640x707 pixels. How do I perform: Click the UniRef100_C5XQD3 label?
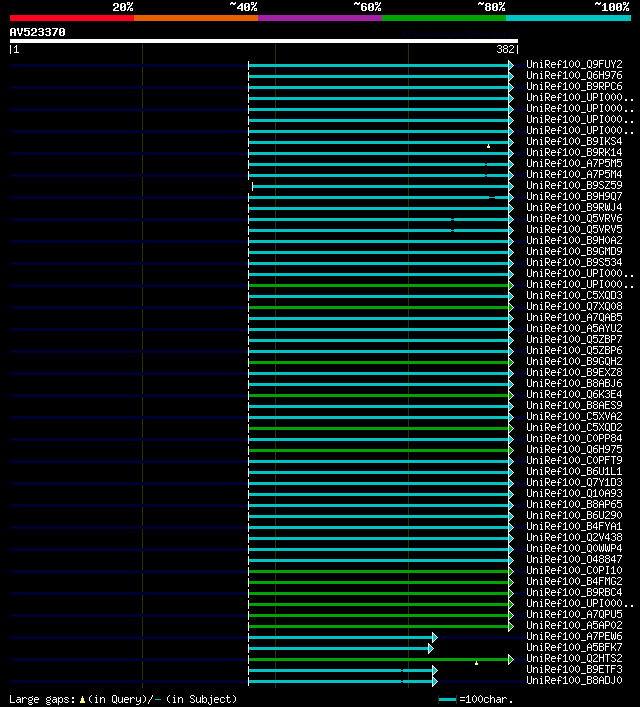click(574, 295)
